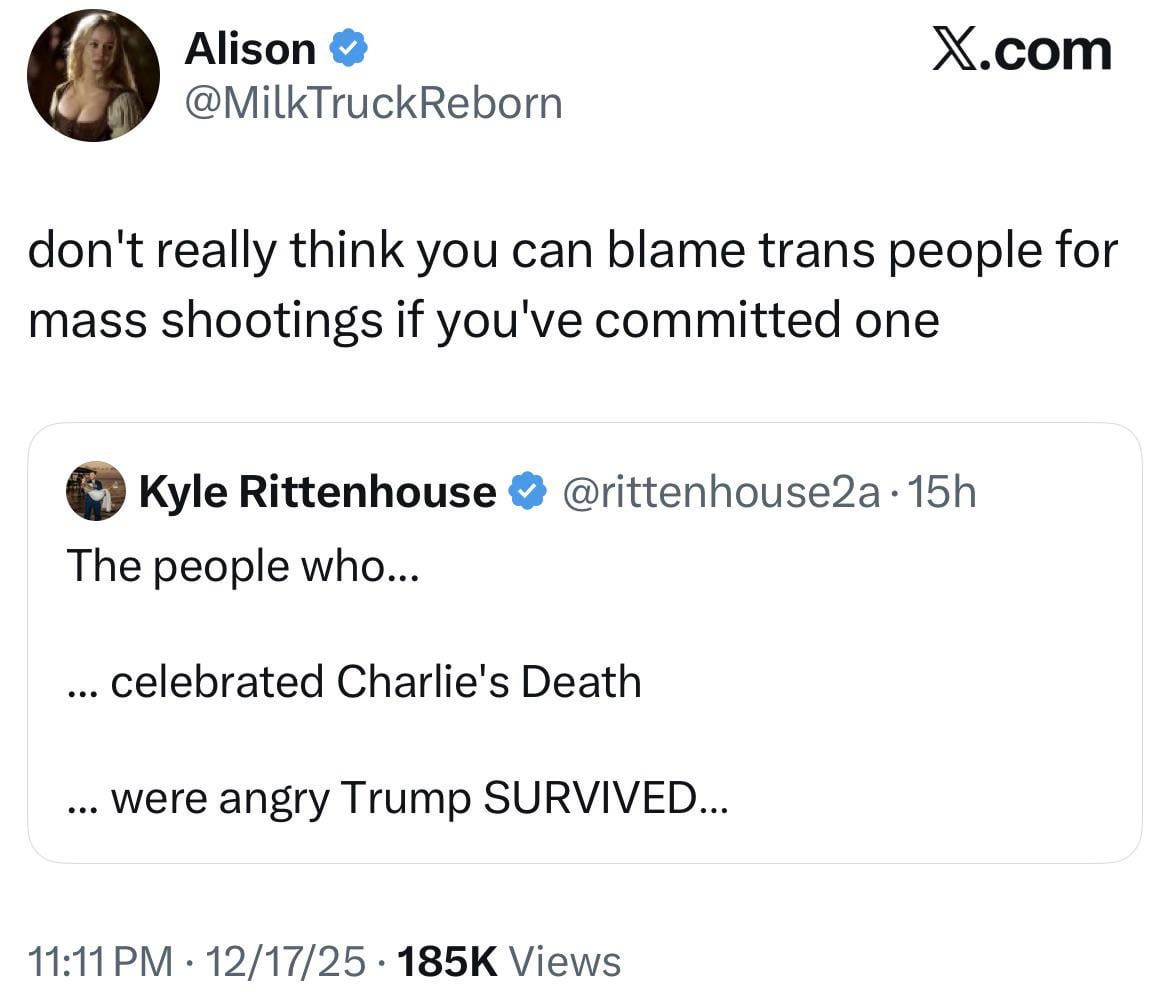Image resolution: width=1170 pixels, height=1005 pixels.
Task: Click the @MilkTruckReborn handle
Action: (x=372, y=103)
